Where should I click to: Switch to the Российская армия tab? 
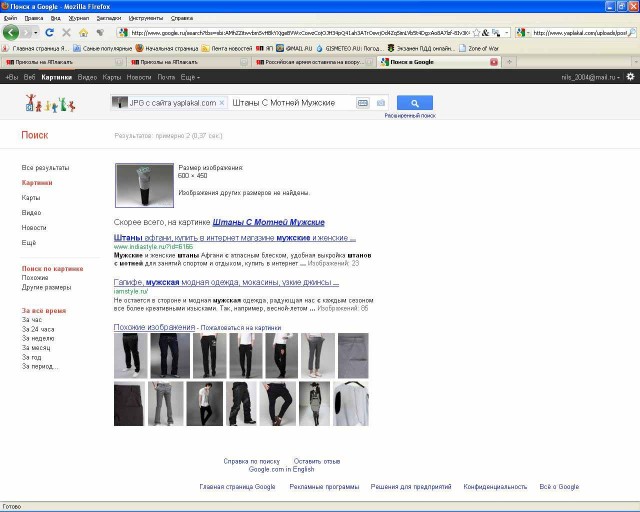click(x=313, y=62)
